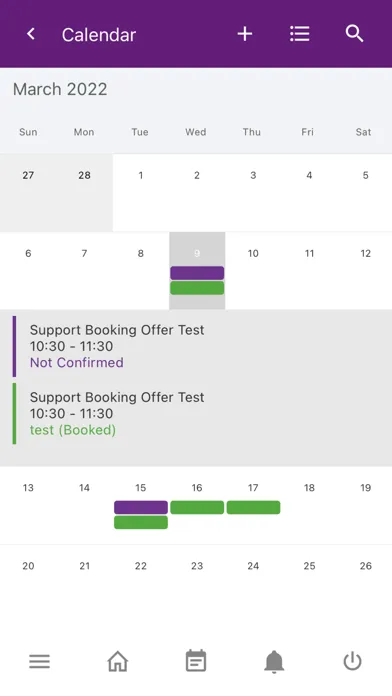
Task: Tap the March 2022 month title
Action: (x=60, y=89)
